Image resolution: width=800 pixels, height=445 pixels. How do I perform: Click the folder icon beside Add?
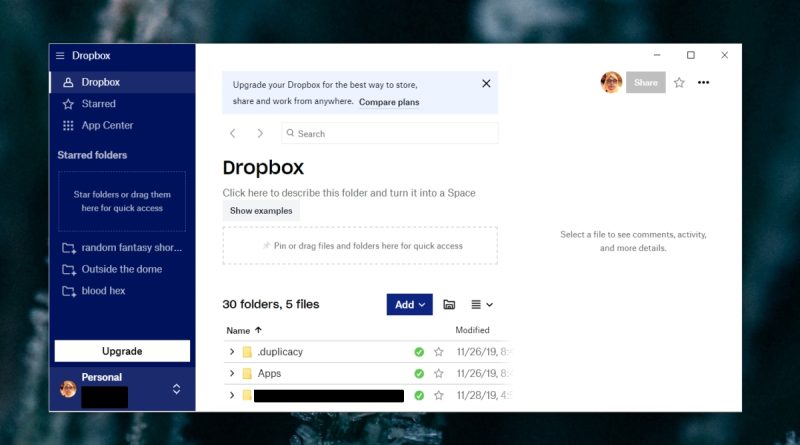pos(449,305)
